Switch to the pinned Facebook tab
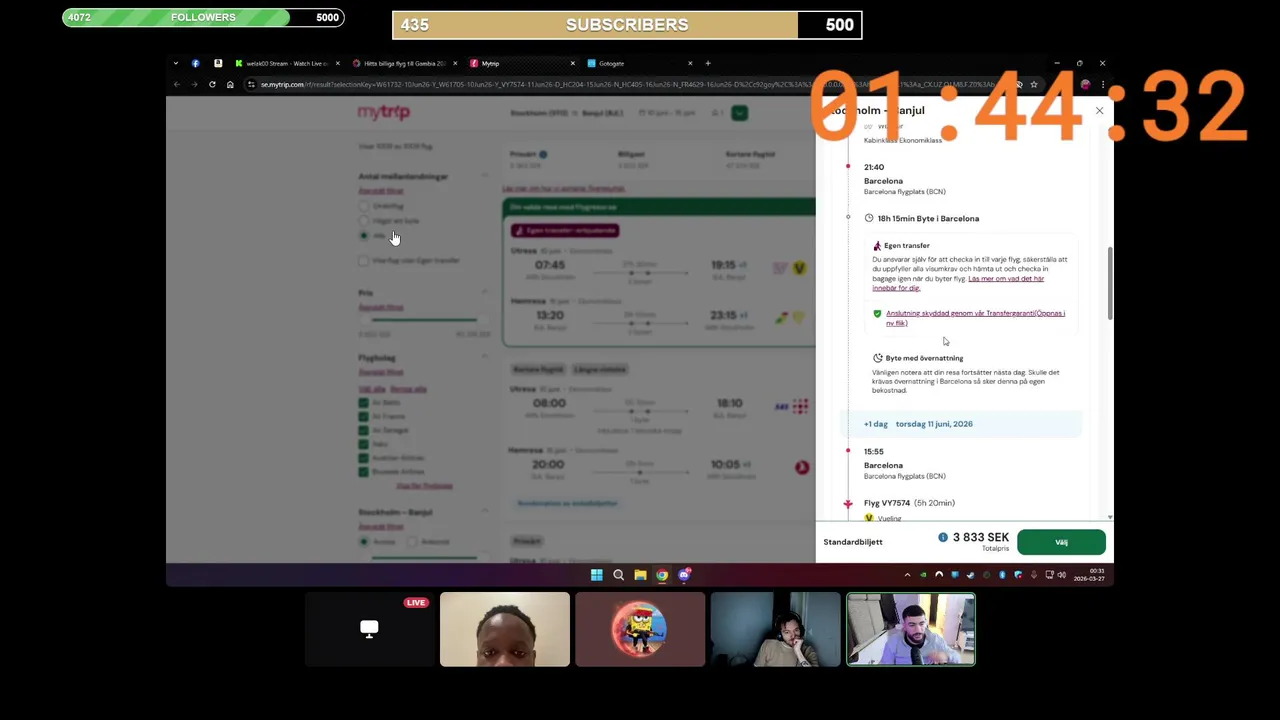 click(x=195, y=63)
